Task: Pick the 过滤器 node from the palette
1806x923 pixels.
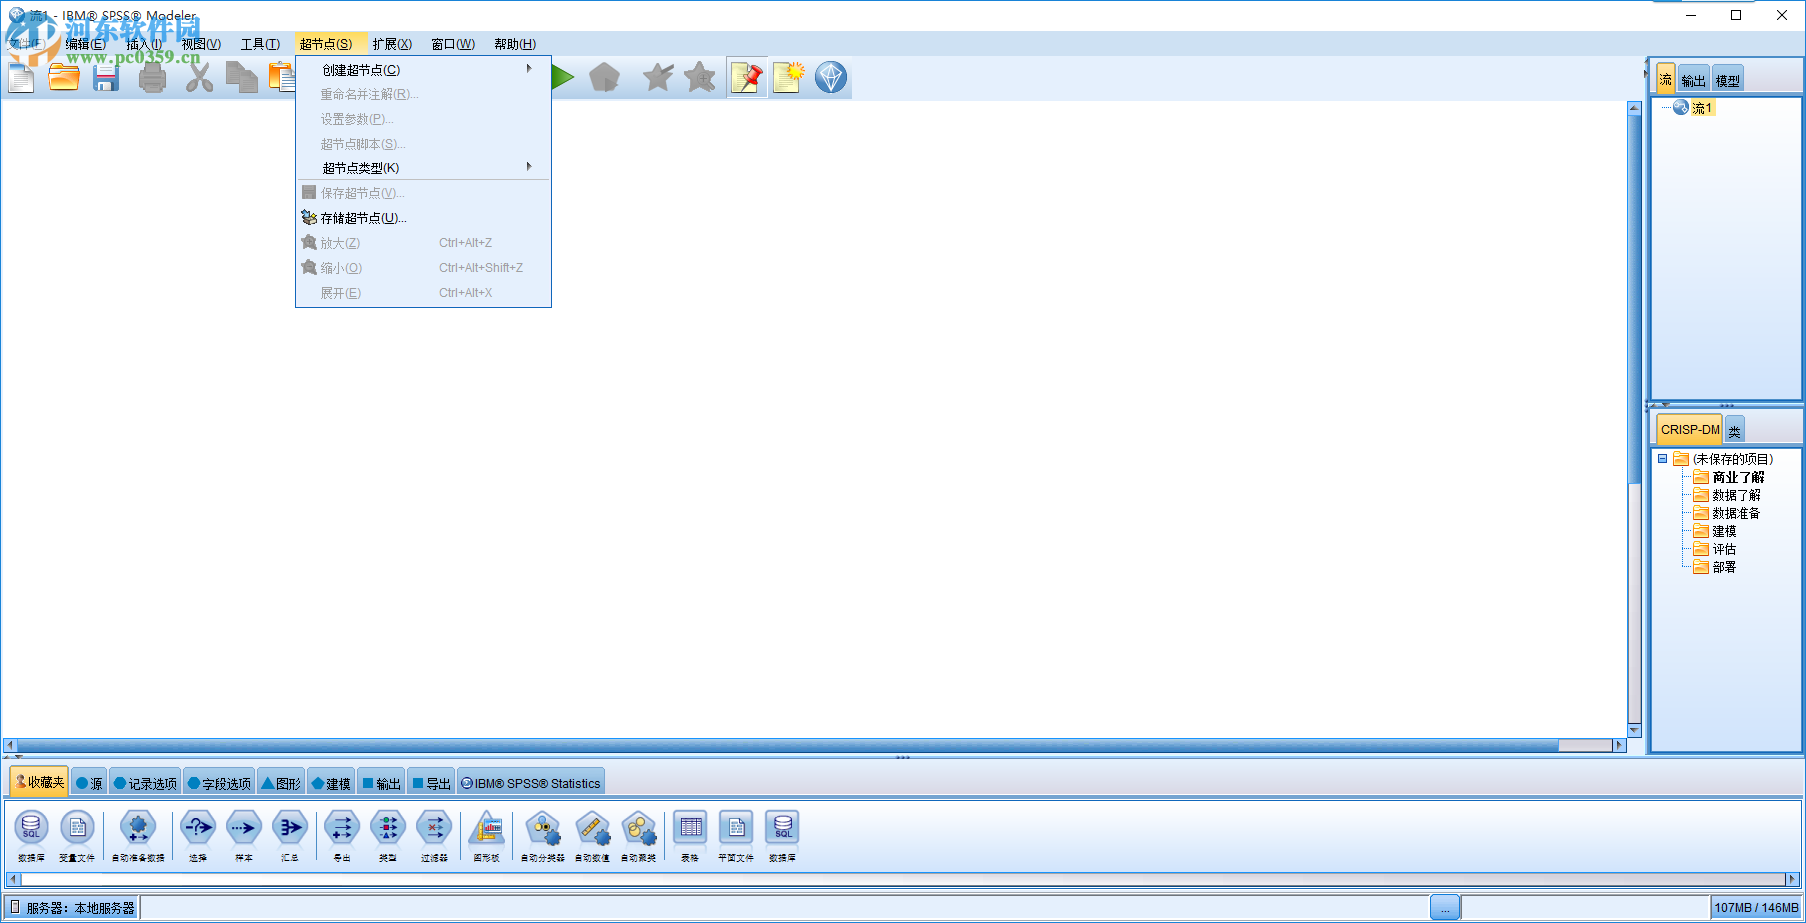Action: click(x=435, y=830)
